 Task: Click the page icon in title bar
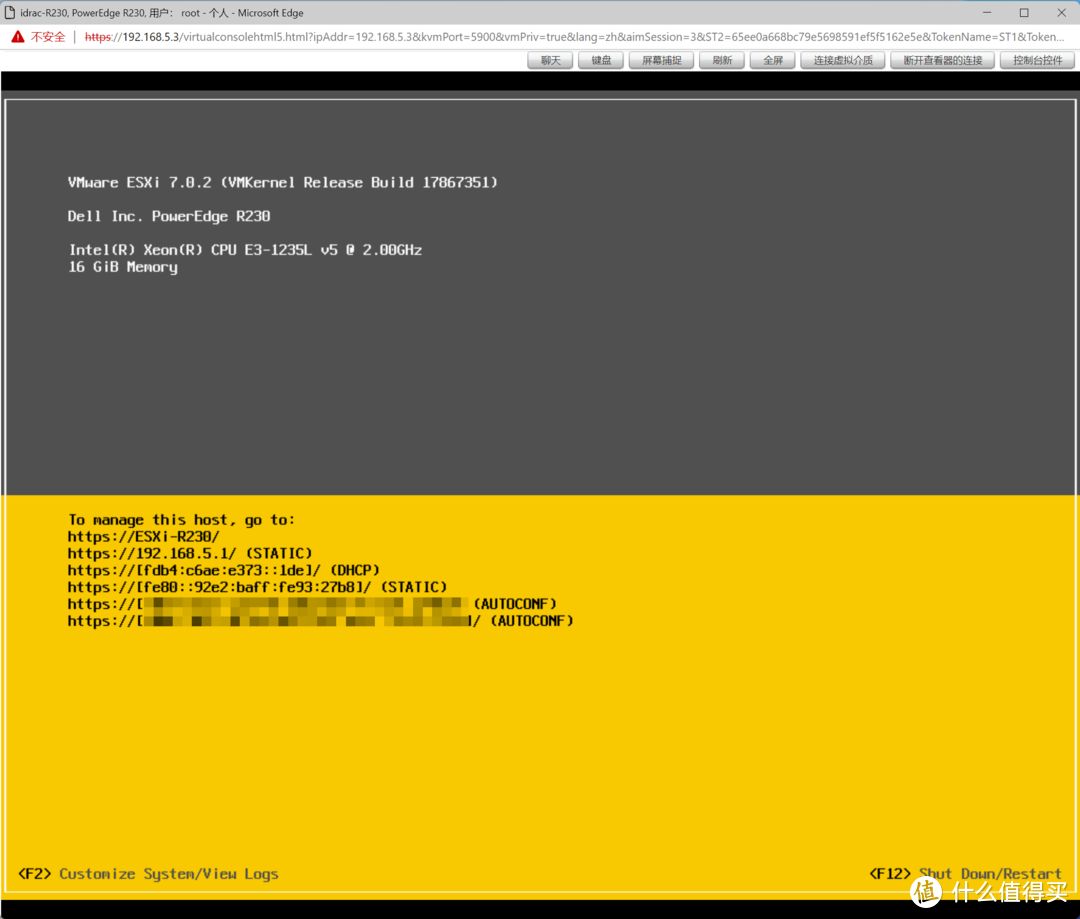[10, 12]
